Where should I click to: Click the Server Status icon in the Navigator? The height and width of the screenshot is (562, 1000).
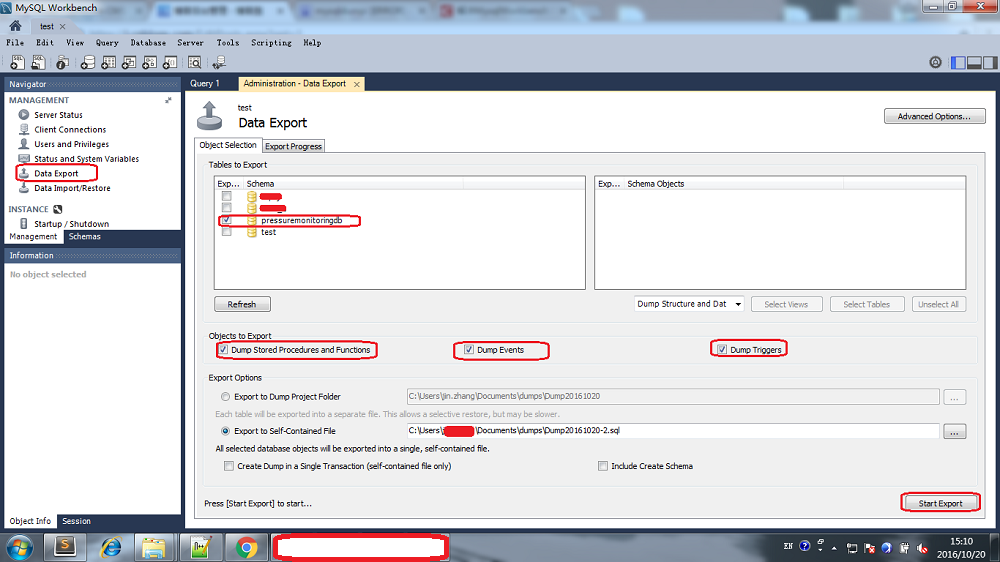24,115
